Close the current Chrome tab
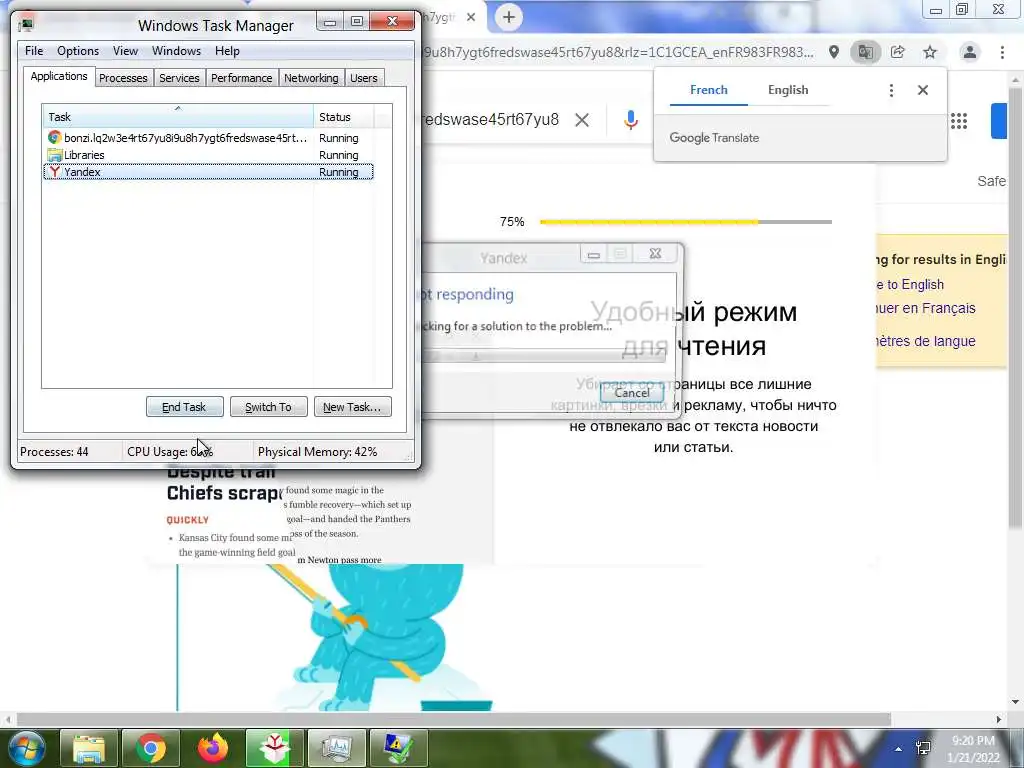1024x768 pixels. tap(471, 18)
